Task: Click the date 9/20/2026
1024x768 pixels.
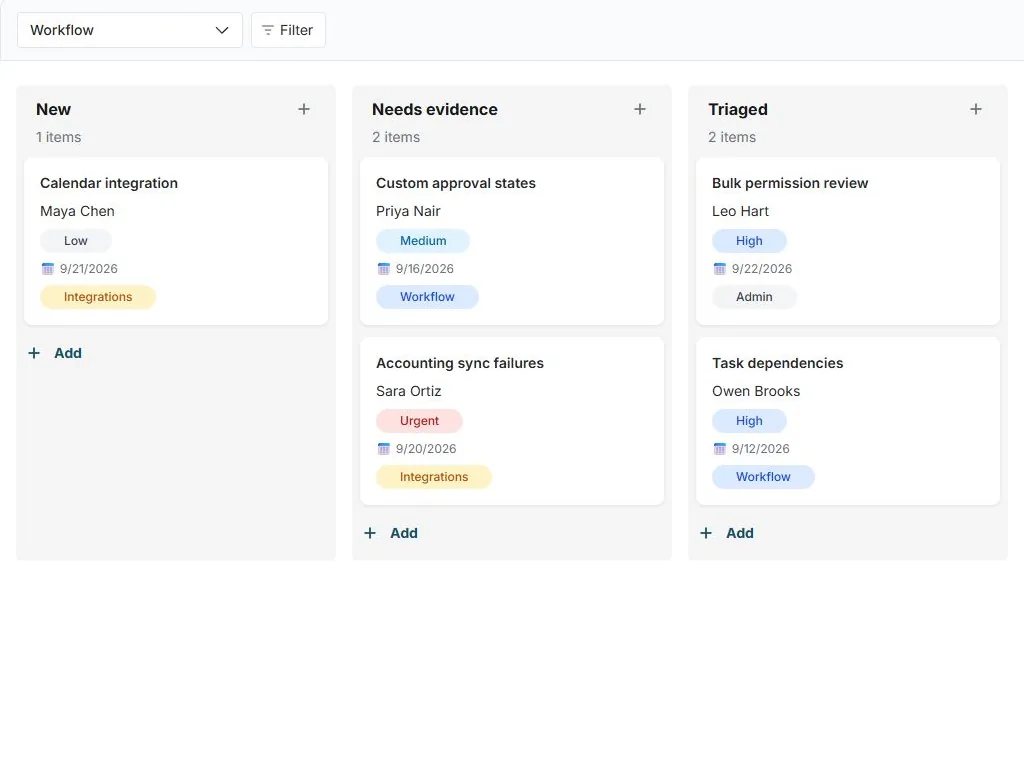Action: (x=426, y=449)
